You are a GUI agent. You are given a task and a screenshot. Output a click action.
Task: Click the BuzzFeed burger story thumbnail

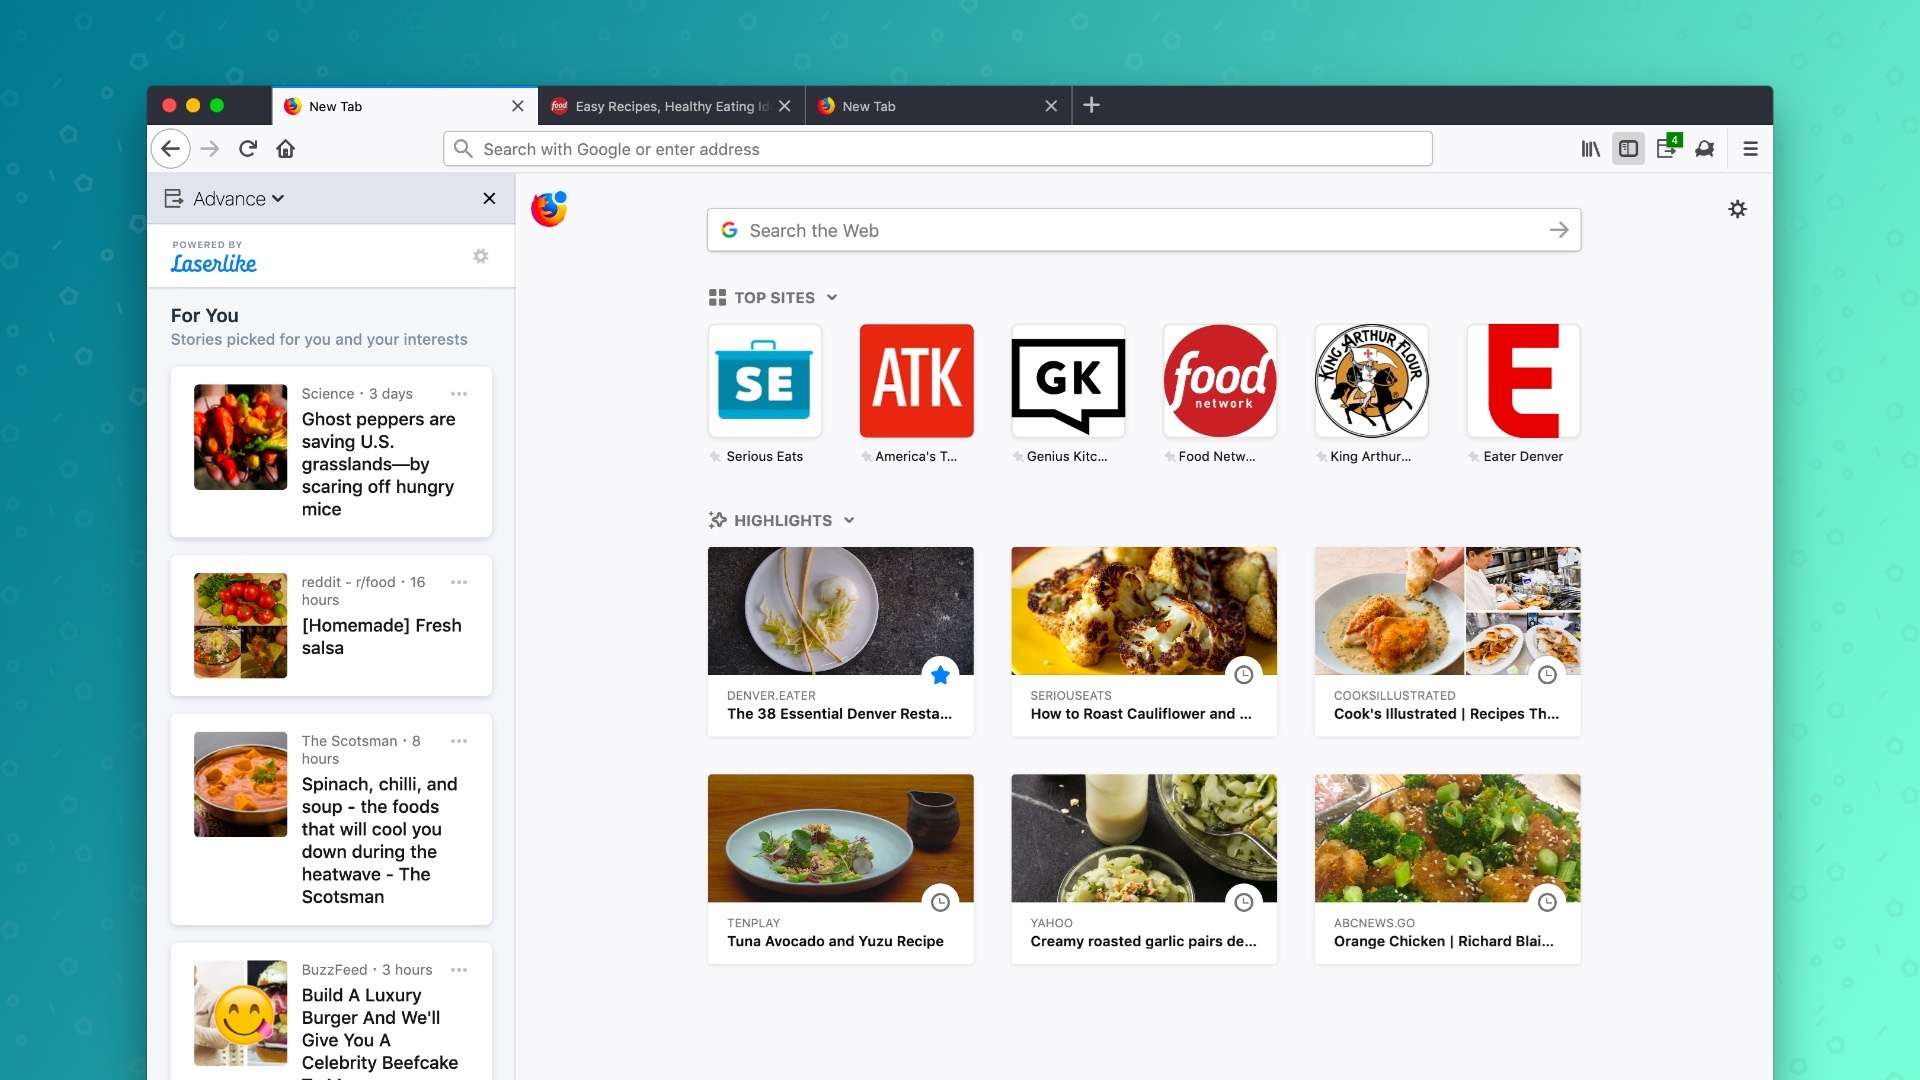(240, 1013)
